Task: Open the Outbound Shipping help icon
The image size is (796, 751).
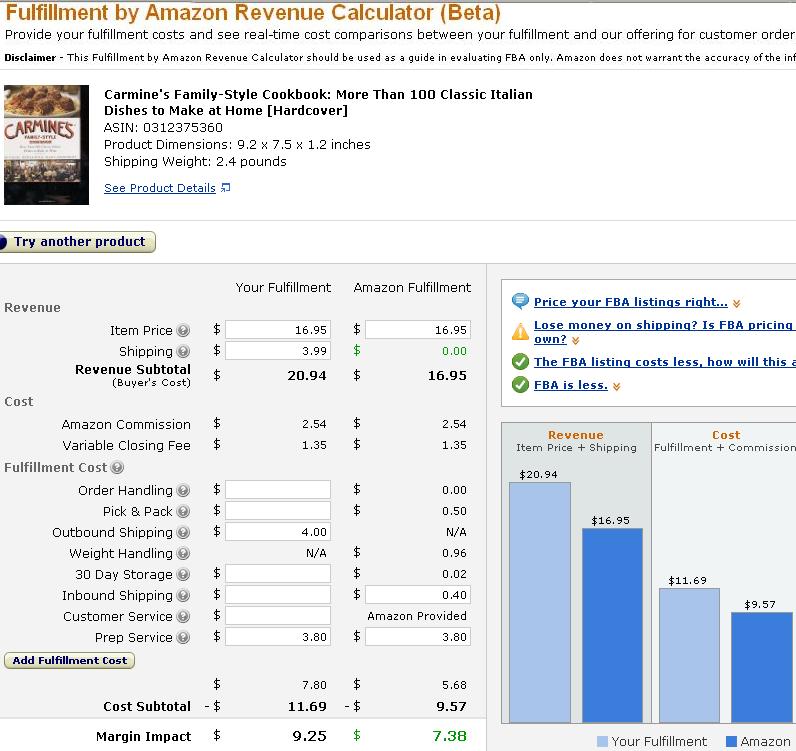Action: (x=183, y=532)
